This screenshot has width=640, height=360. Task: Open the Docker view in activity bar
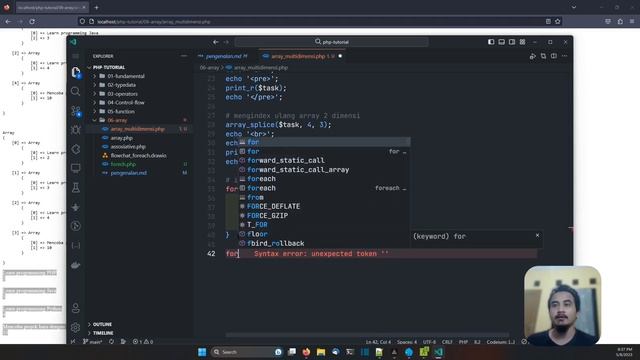[x=76, y=265]
